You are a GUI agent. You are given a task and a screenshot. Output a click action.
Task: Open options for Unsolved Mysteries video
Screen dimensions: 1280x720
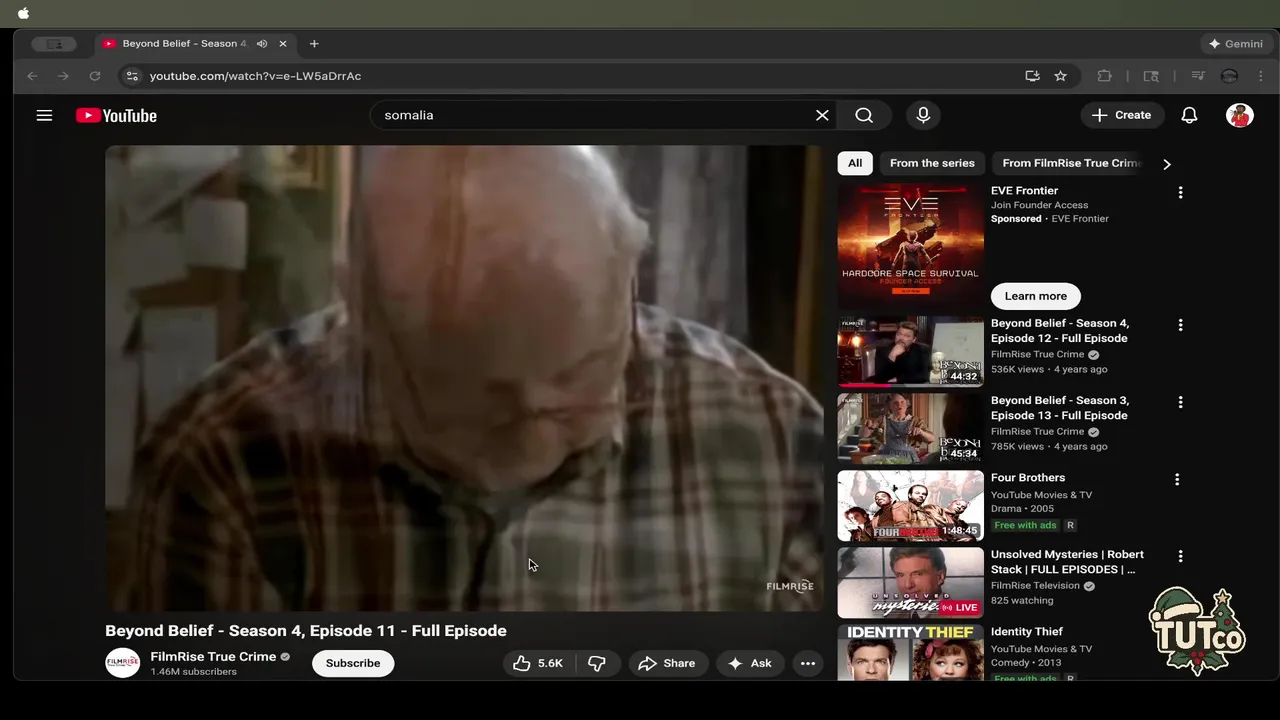click(1180, 556)
